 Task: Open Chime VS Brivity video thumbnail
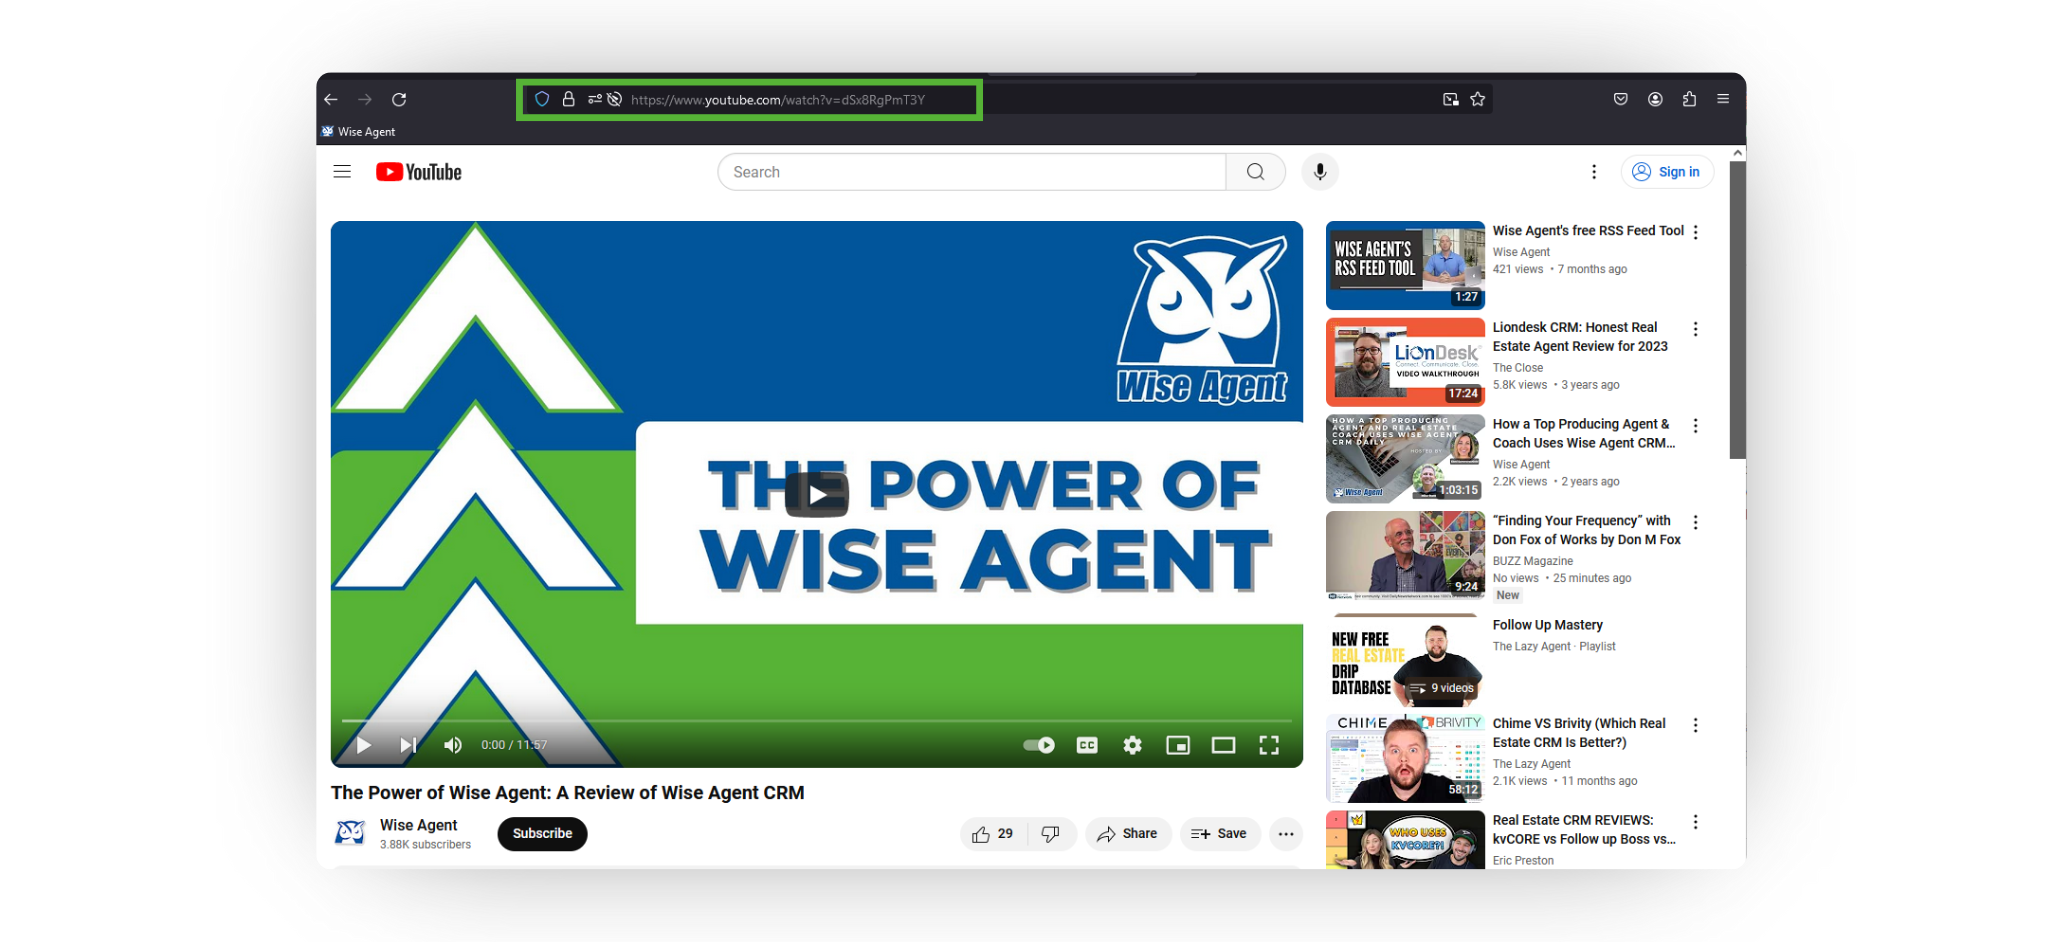coord(1405,758)
